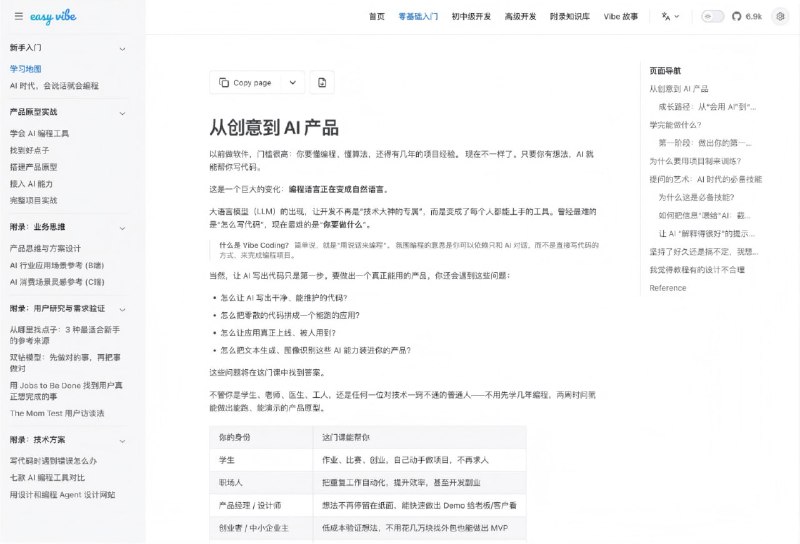Open AI 行业应用场景参考 (B端) link
Screen dimensions: 800x544
pos(57,265)
